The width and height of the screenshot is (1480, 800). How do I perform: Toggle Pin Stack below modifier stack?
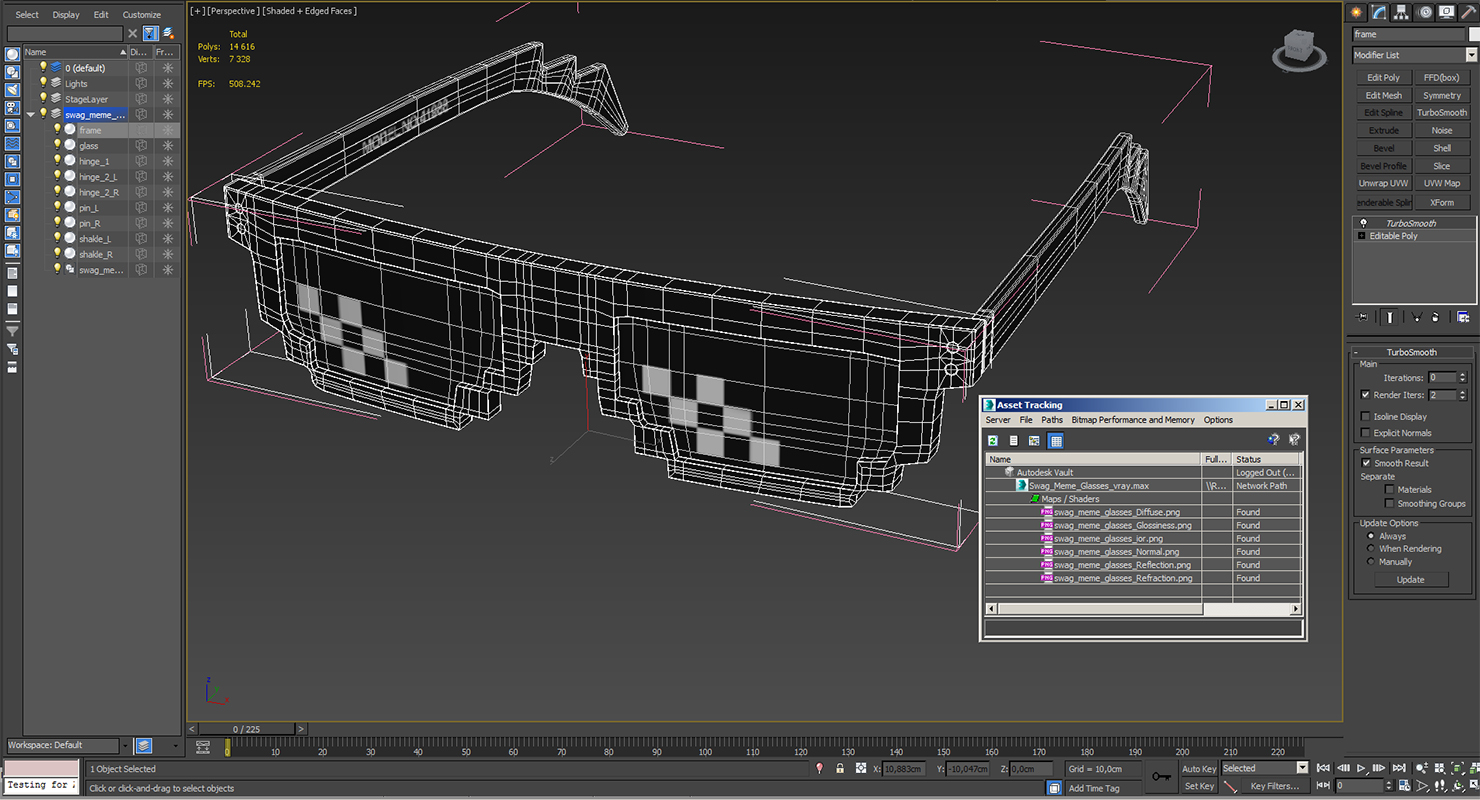pos(1362,317)
